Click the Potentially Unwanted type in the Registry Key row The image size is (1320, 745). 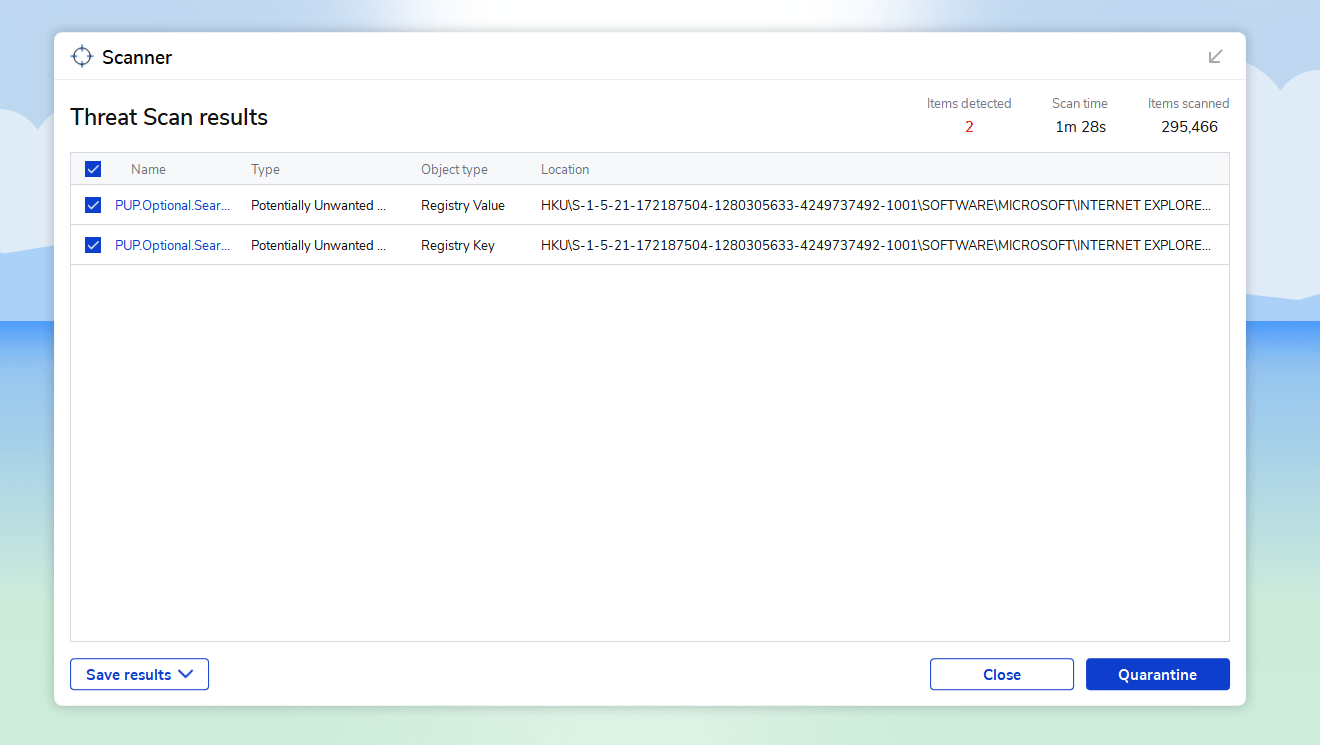pos(319,245)
